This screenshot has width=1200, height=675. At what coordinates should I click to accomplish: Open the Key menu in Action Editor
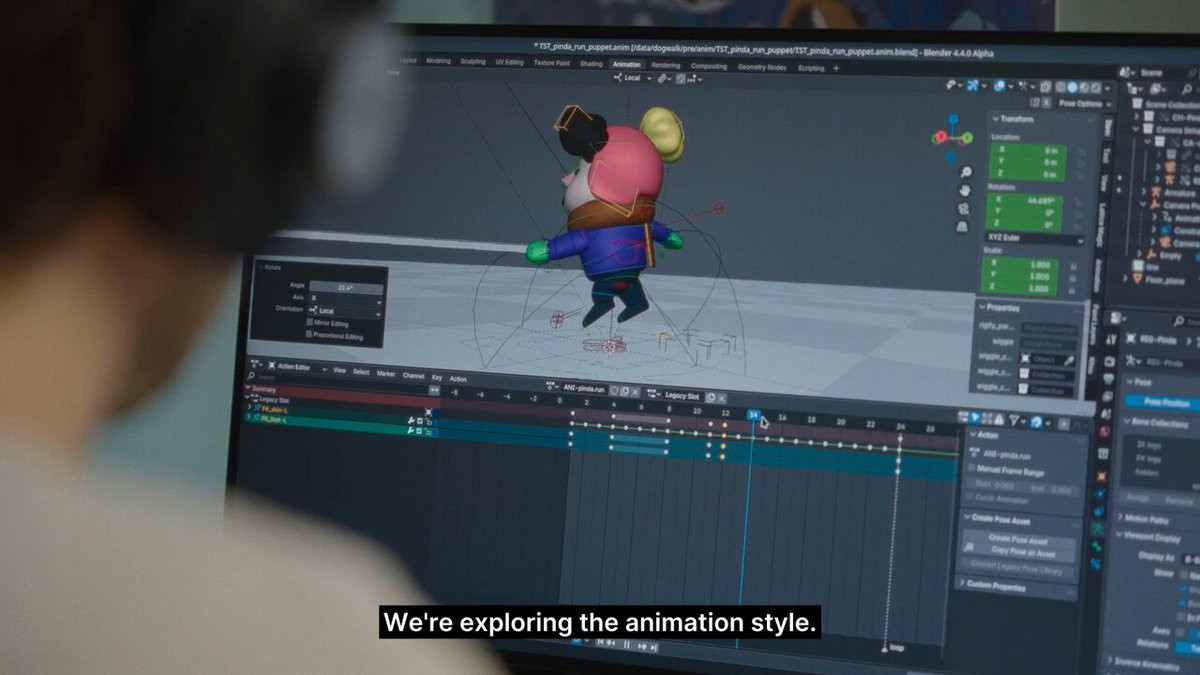click(x=437, y=377)
